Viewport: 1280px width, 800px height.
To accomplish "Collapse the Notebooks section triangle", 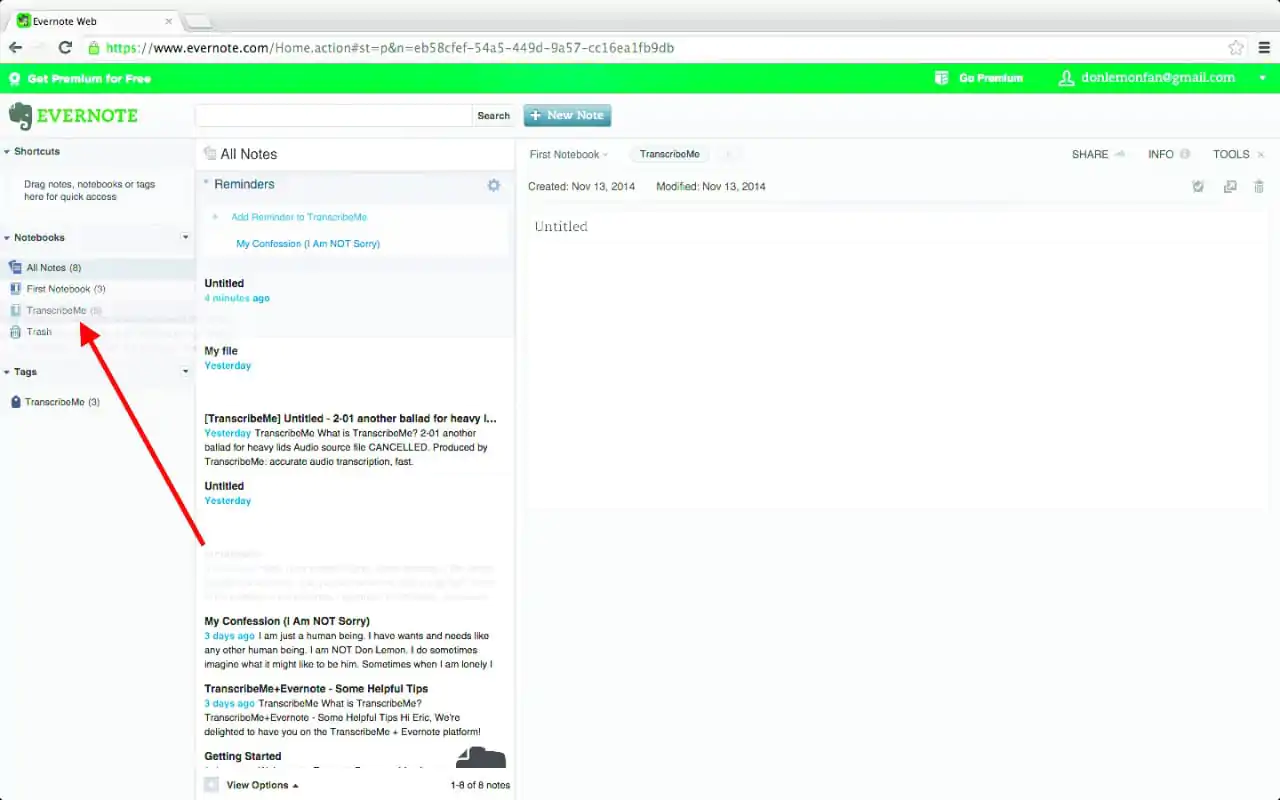I will (7, 238).
